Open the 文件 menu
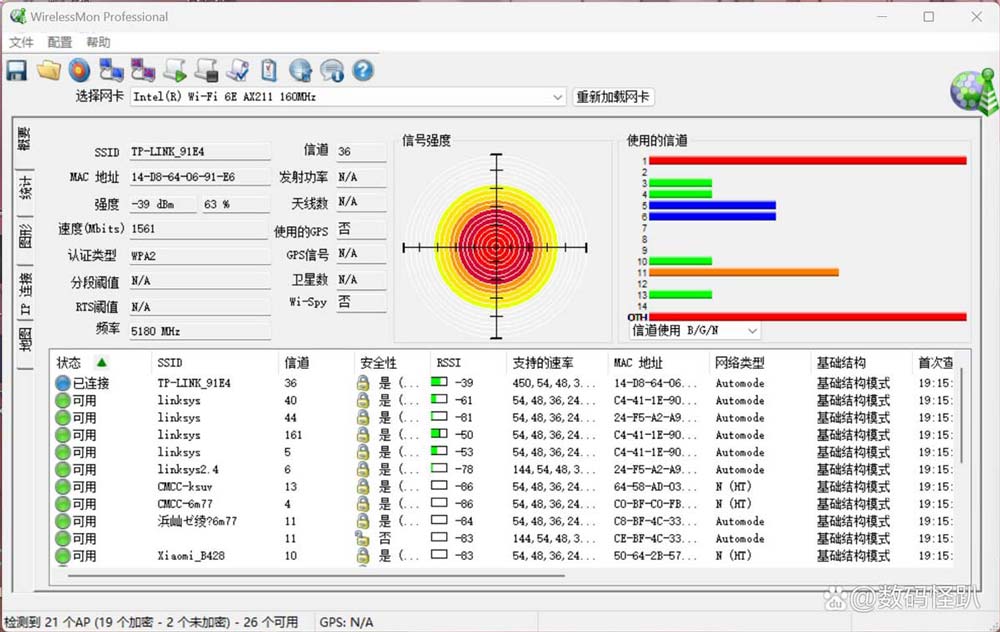The image size is (1000, 632). click(x=21, y=42)
